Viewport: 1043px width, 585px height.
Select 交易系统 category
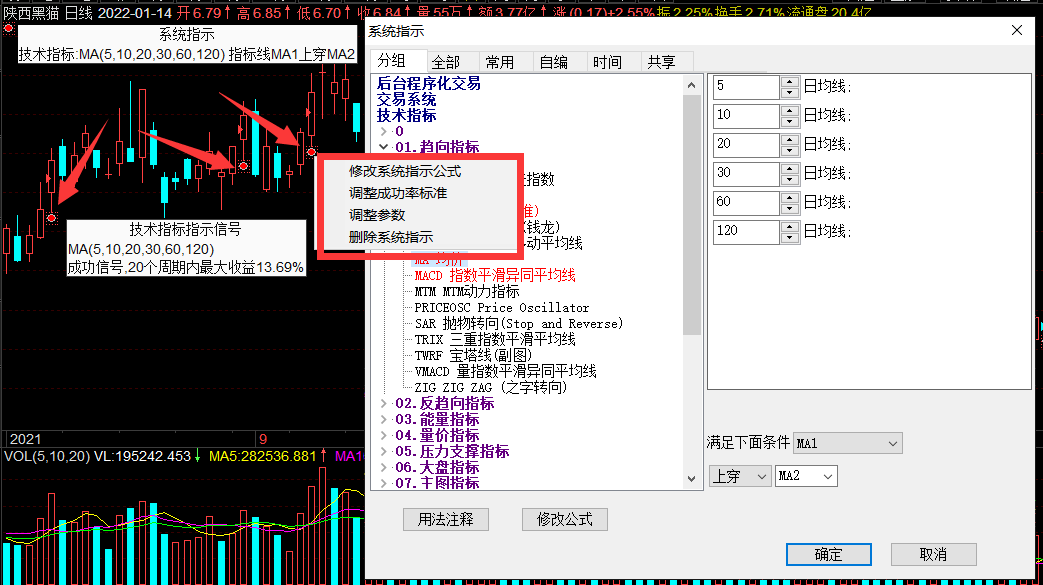(x=406, y=99)
